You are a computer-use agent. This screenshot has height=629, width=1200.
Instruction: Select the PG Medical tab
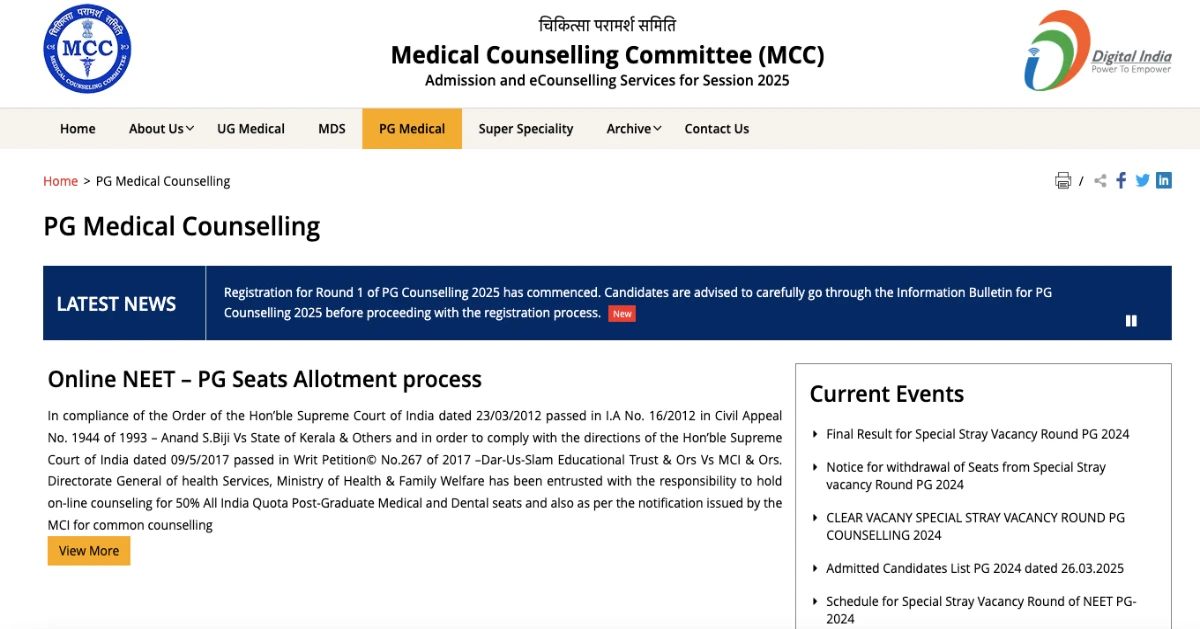pyautogui.click(x=412, y=129)
